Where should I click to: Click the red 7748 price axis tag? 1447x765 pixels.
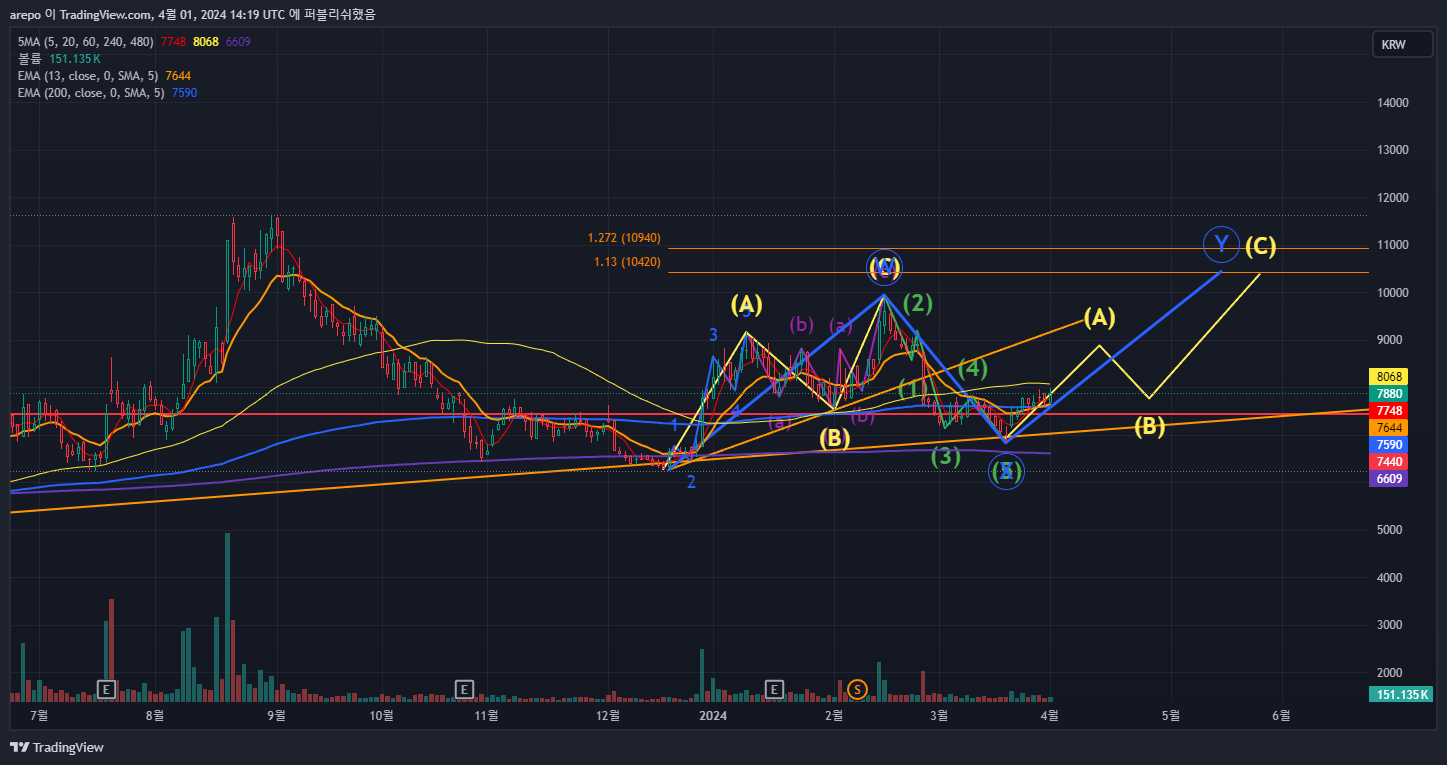pyautogui.click(x=1389, y=411)
